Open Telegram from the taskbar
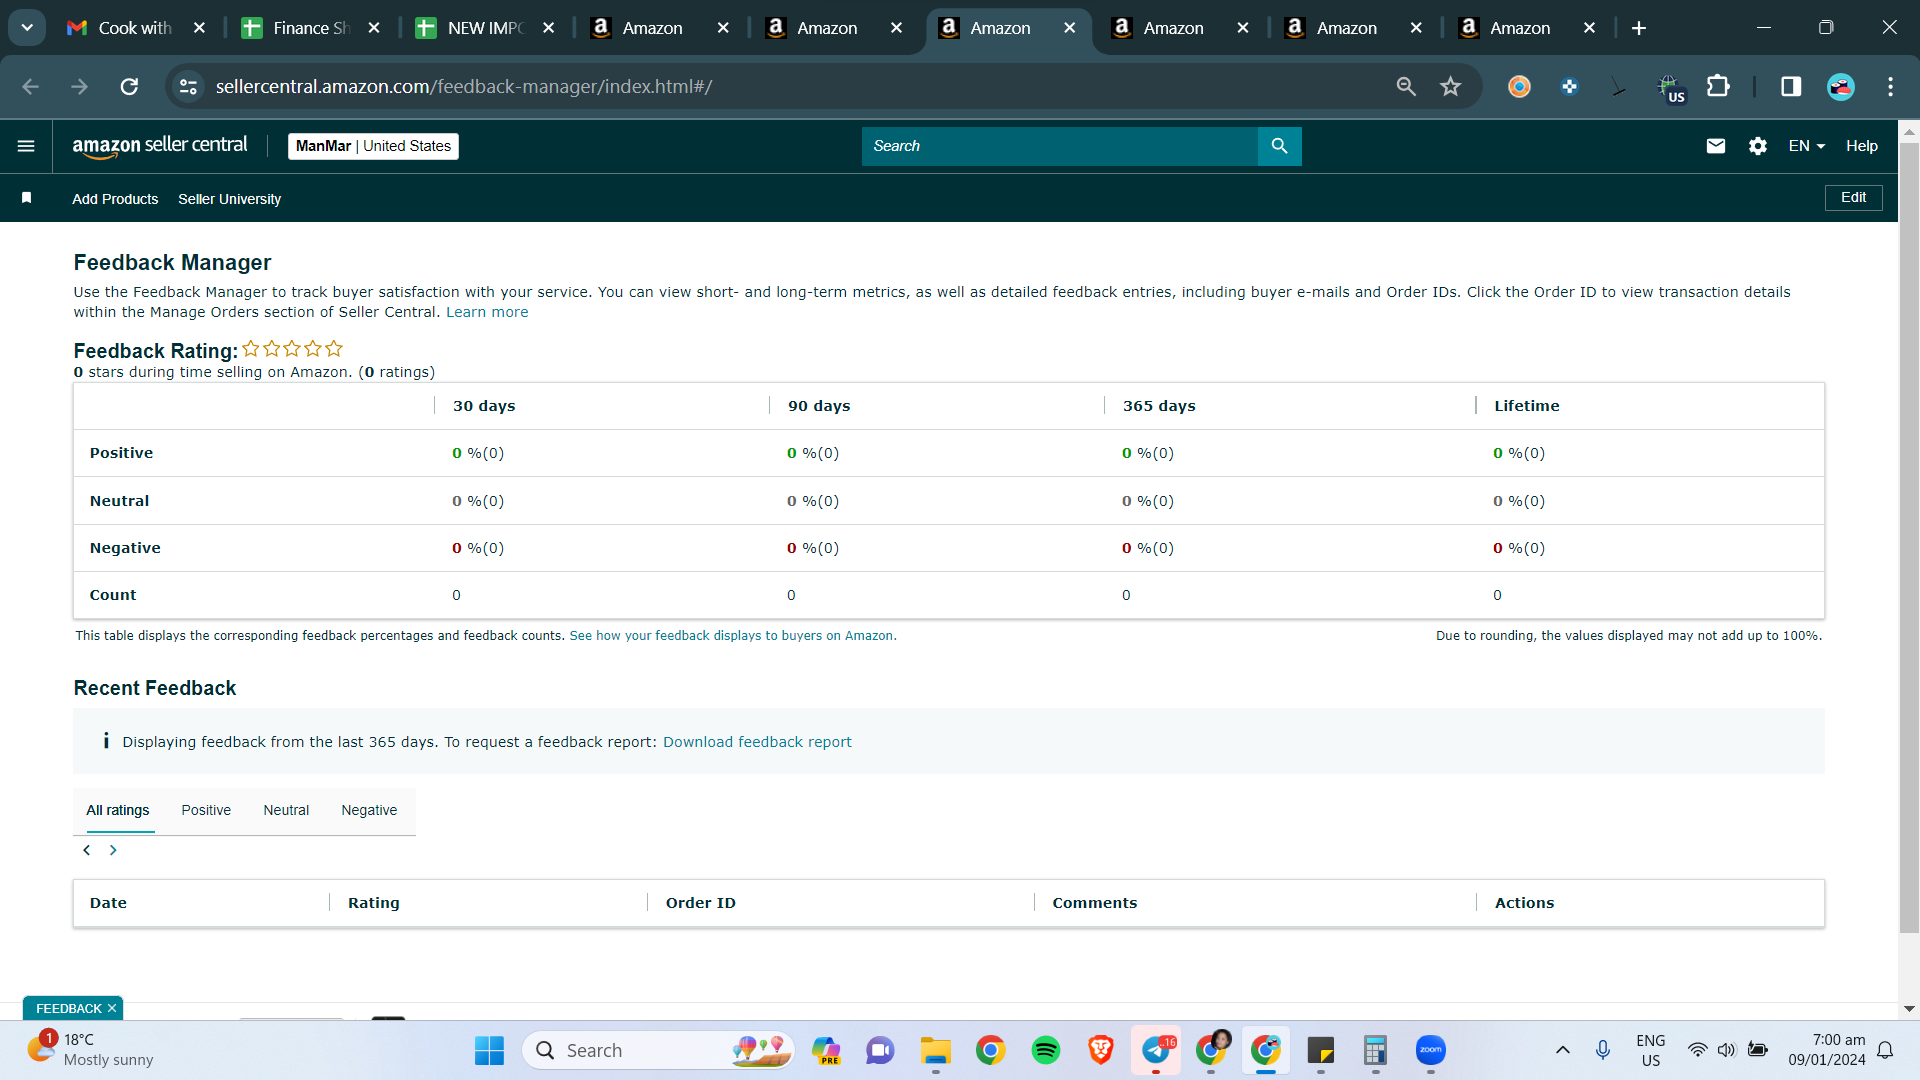This screenshot has width=1920, height=1080. pyautogui.click(x=1156, y=1050)
